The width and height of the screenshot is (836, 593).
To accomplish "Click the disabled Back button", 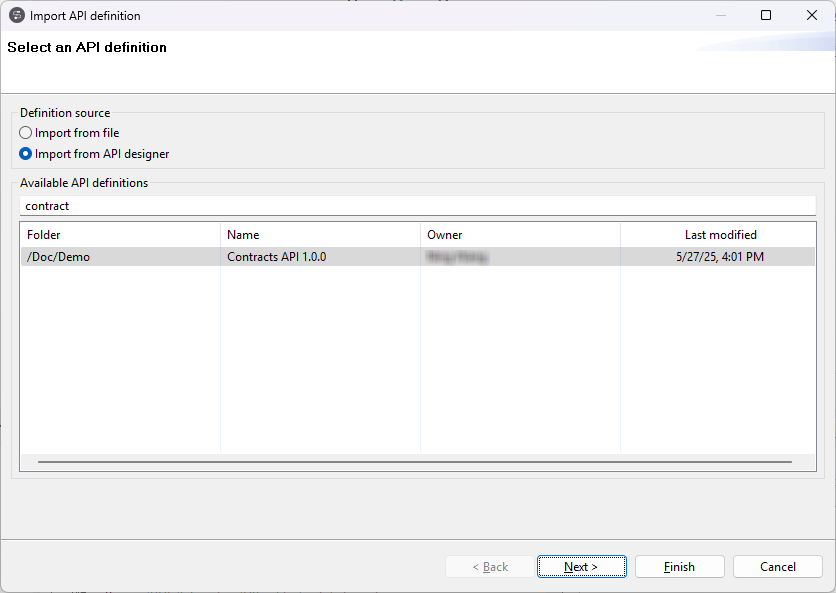I will coord(489,566).
